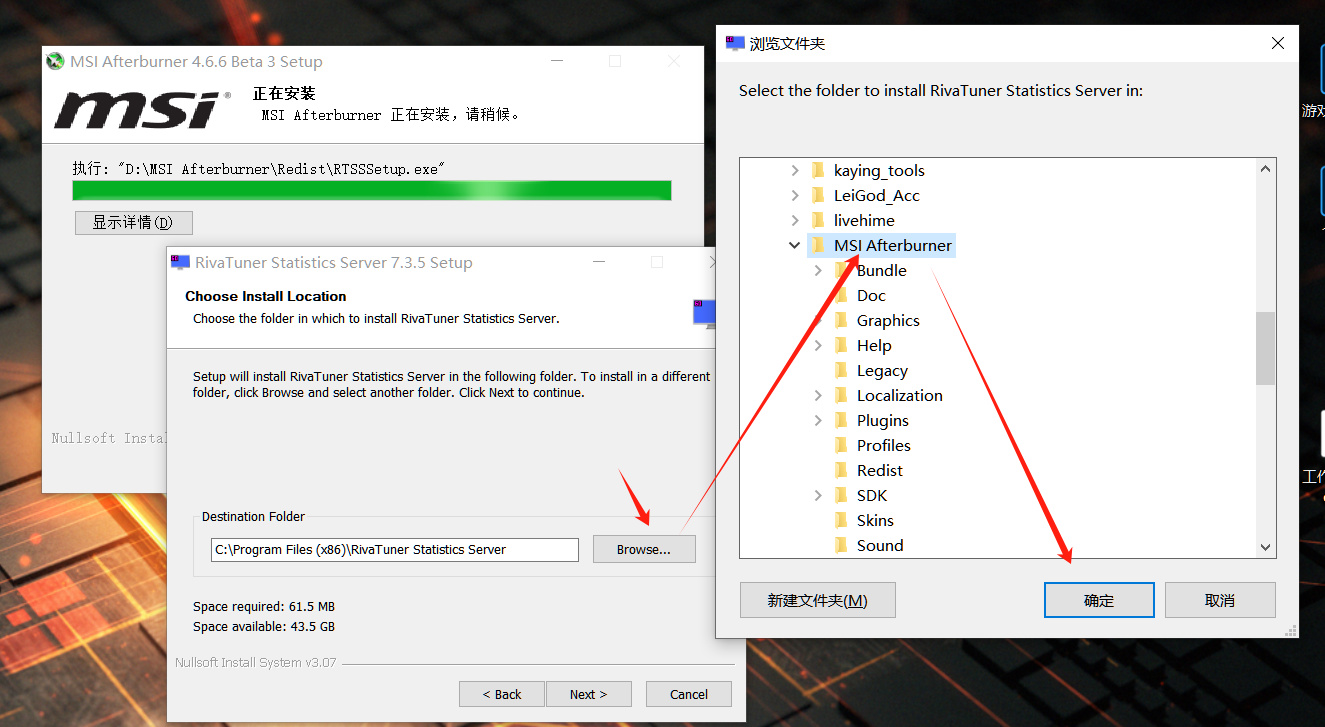Expand the livehime folder node

click(795, 220)
